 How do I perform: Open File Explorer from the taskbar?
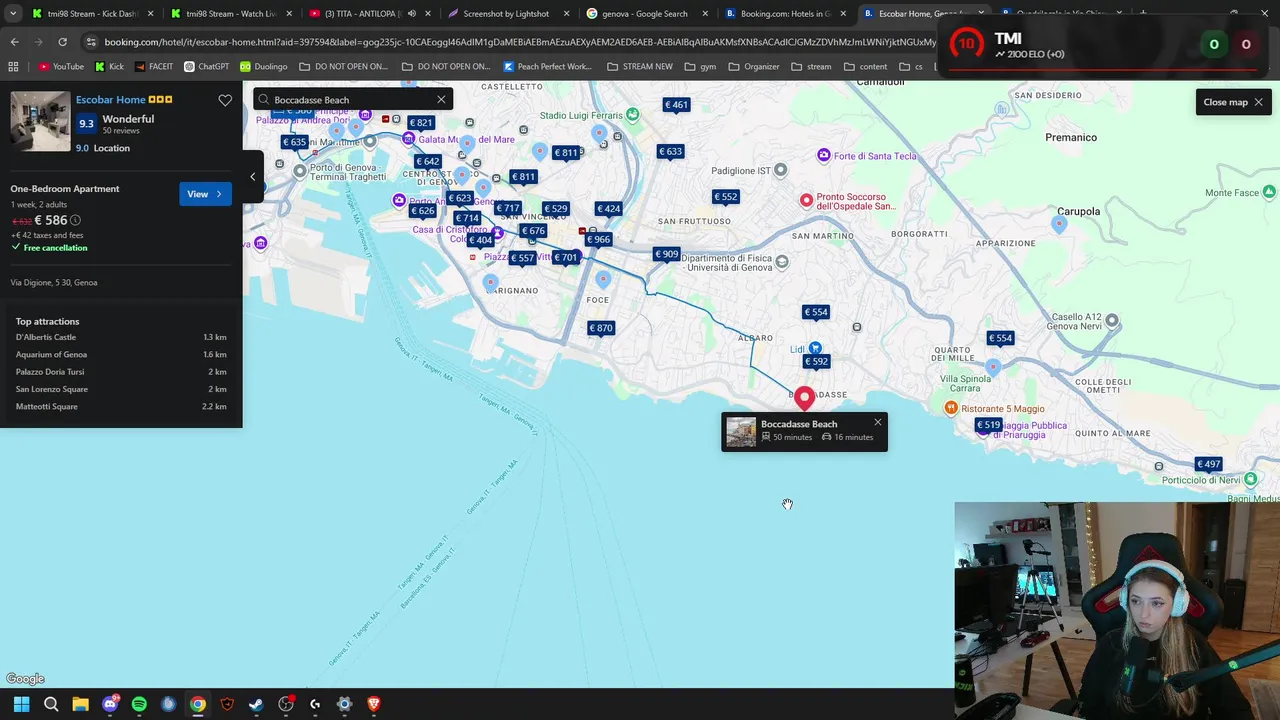(x=80, y=704)
